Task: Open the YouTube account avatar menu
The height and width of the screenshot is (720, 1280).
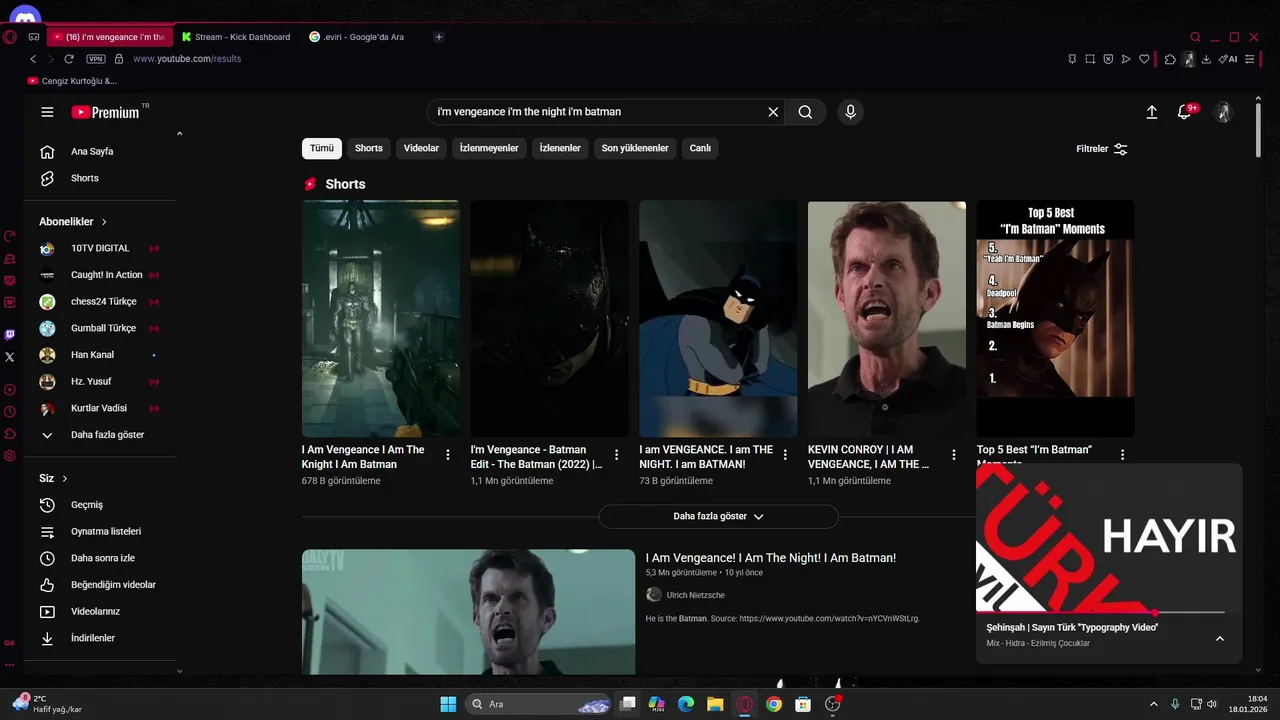Action: pyautogui.click(x=1222, y=112)
